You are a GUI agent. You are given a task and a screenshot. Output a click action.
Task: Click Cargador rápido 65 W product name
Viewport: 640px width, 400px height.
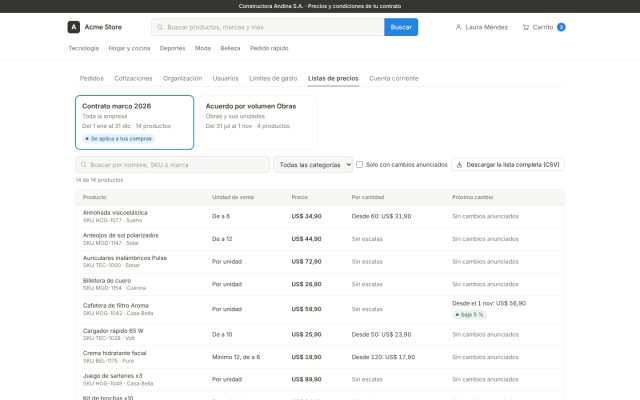click(x=113, y=331)
